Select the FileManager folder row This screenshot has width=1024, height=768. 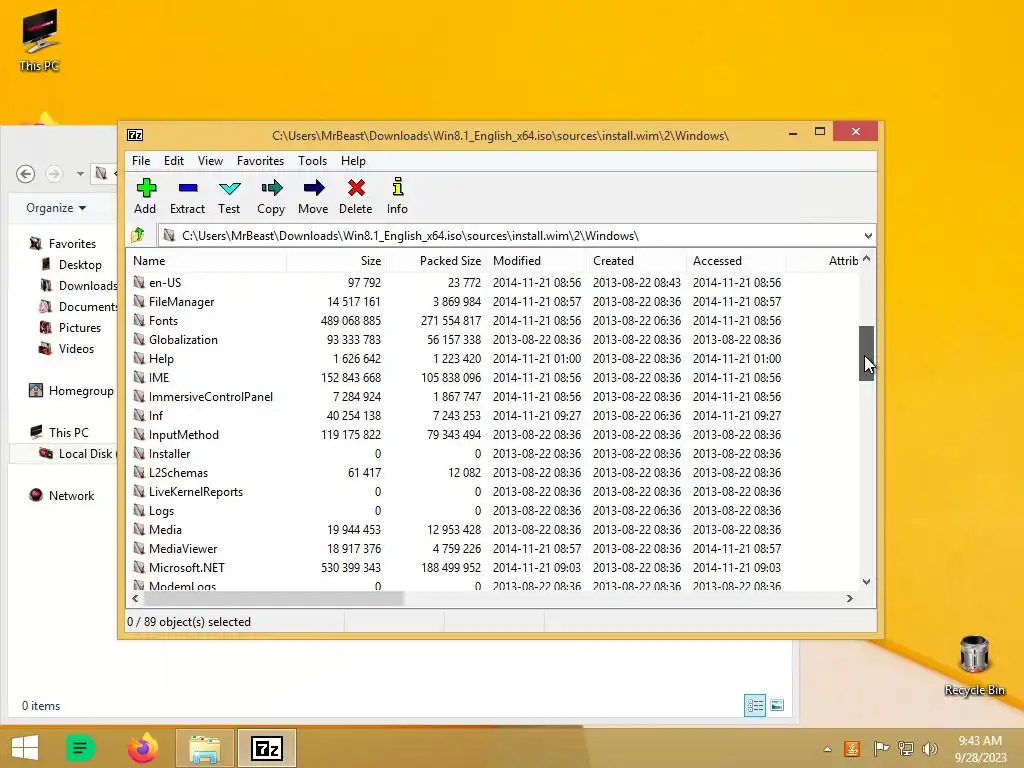pyautogui.click(x=493, y=301)
